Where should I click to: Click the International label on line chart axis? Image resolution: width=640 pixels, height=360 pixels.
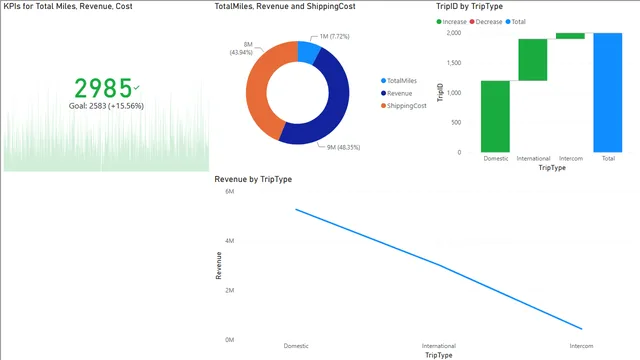[x=439, y=346]
